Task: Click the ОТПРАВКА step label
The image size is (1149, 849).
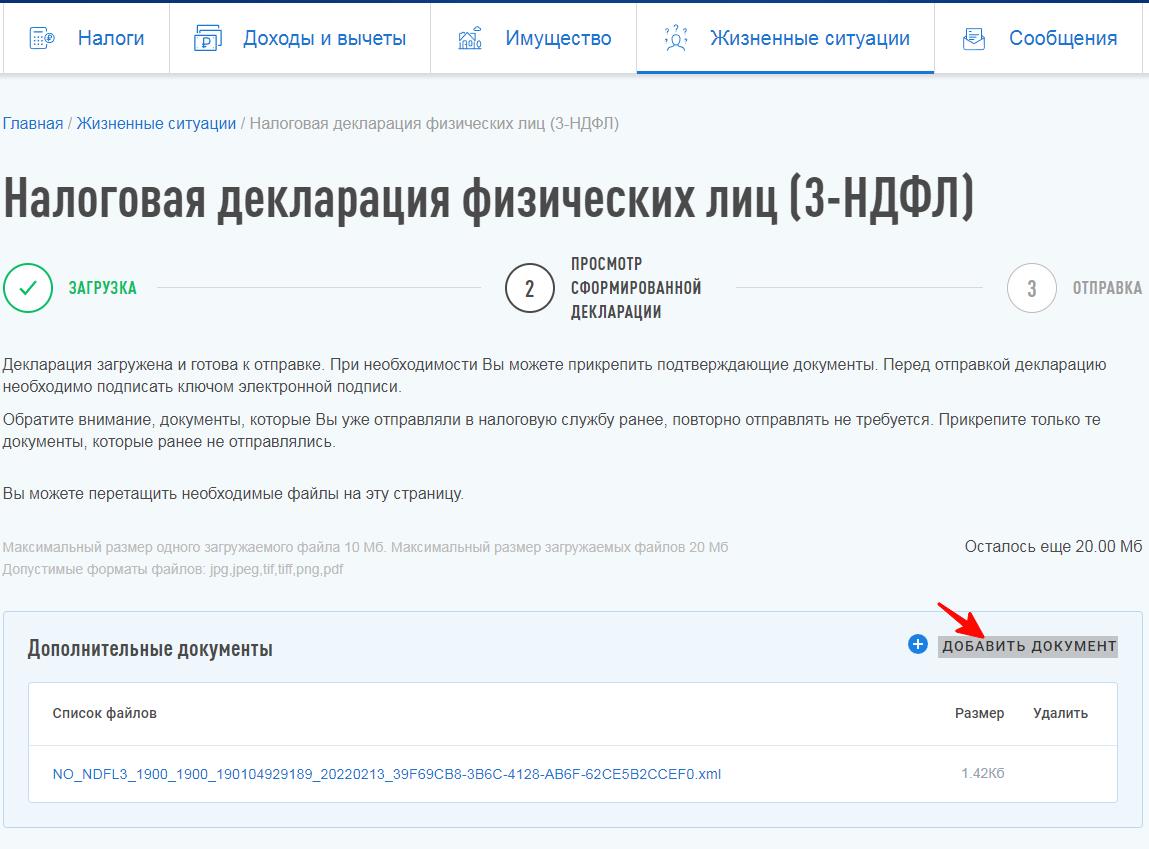Action: 1106,288
